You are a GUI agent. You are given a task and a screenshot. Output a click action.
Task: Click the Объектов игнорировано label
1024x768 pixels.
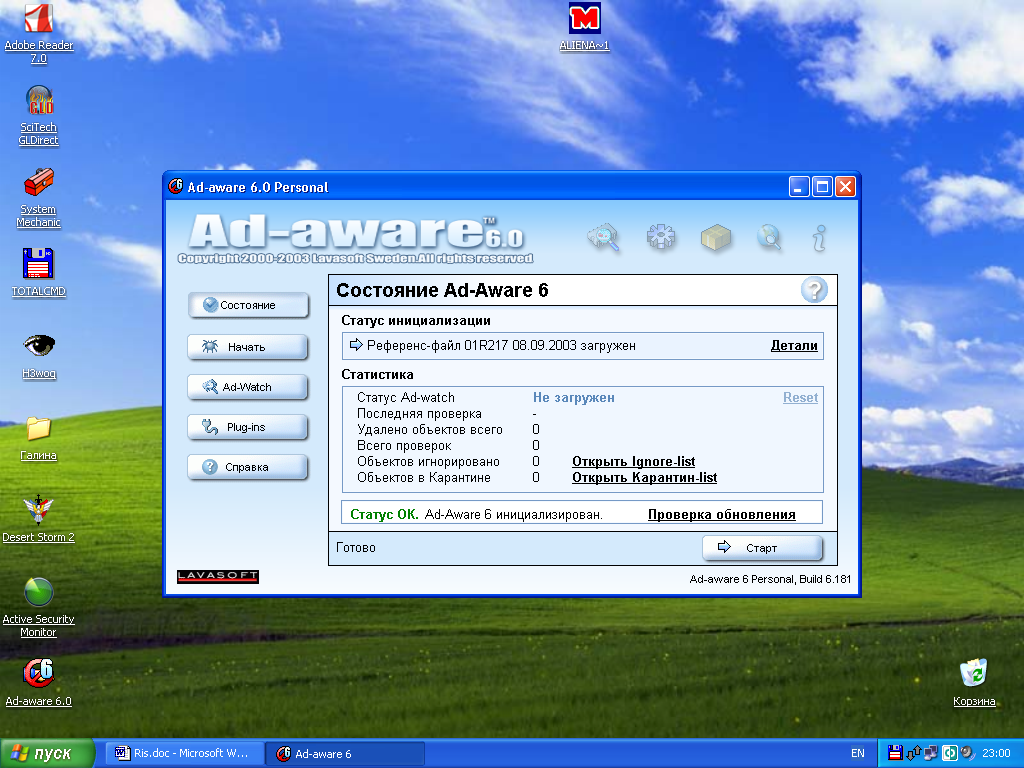click(428, 461)
